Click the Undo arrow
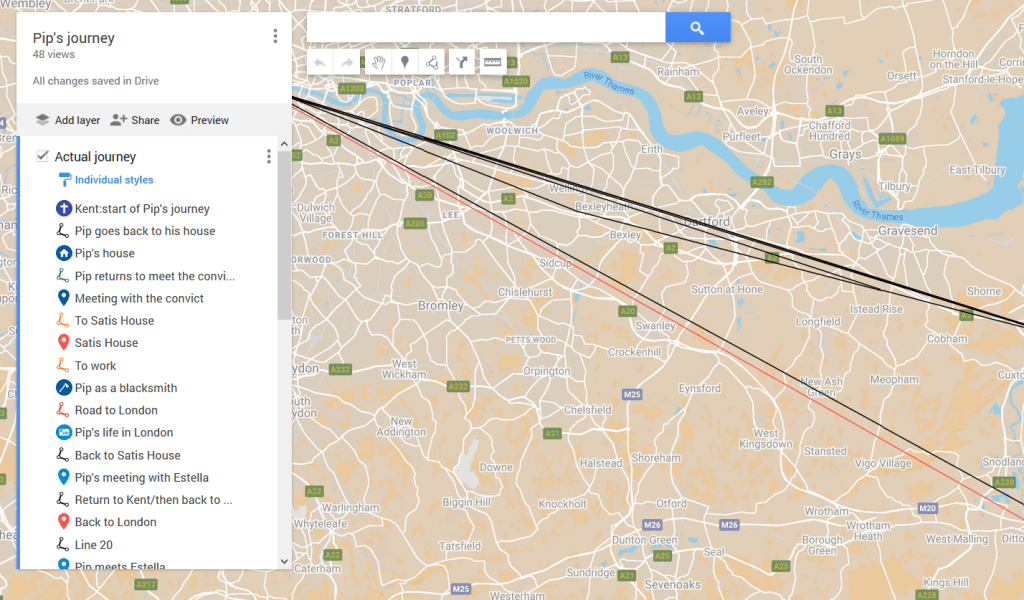This screenshot has height=600, width=1024. (x=320, y=63)
